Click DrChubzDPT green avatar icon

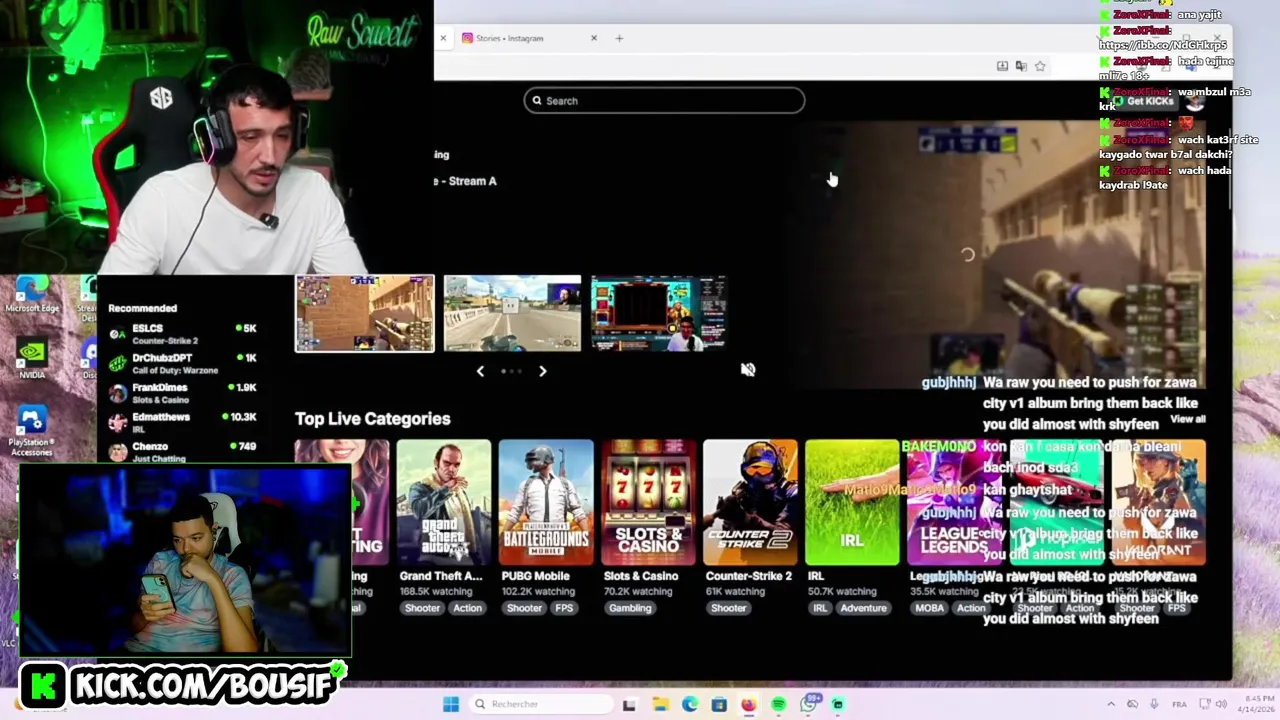[x=118, y=364]
